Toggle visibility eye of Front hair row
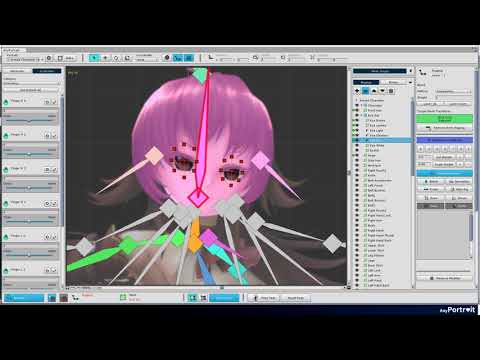This screenshot has width=480, height=360. click(356, 110)
